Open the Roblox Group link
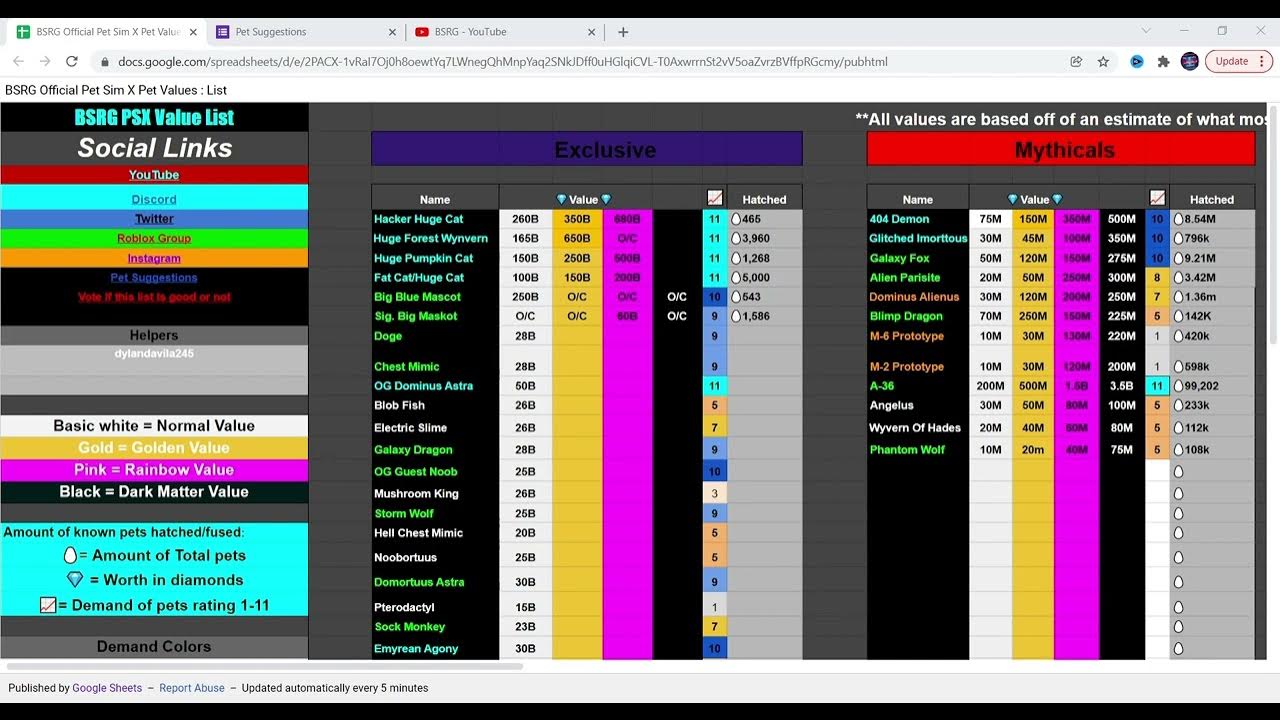The width and height of the screenshot is (1280, 720). click(x=154, y=238)
